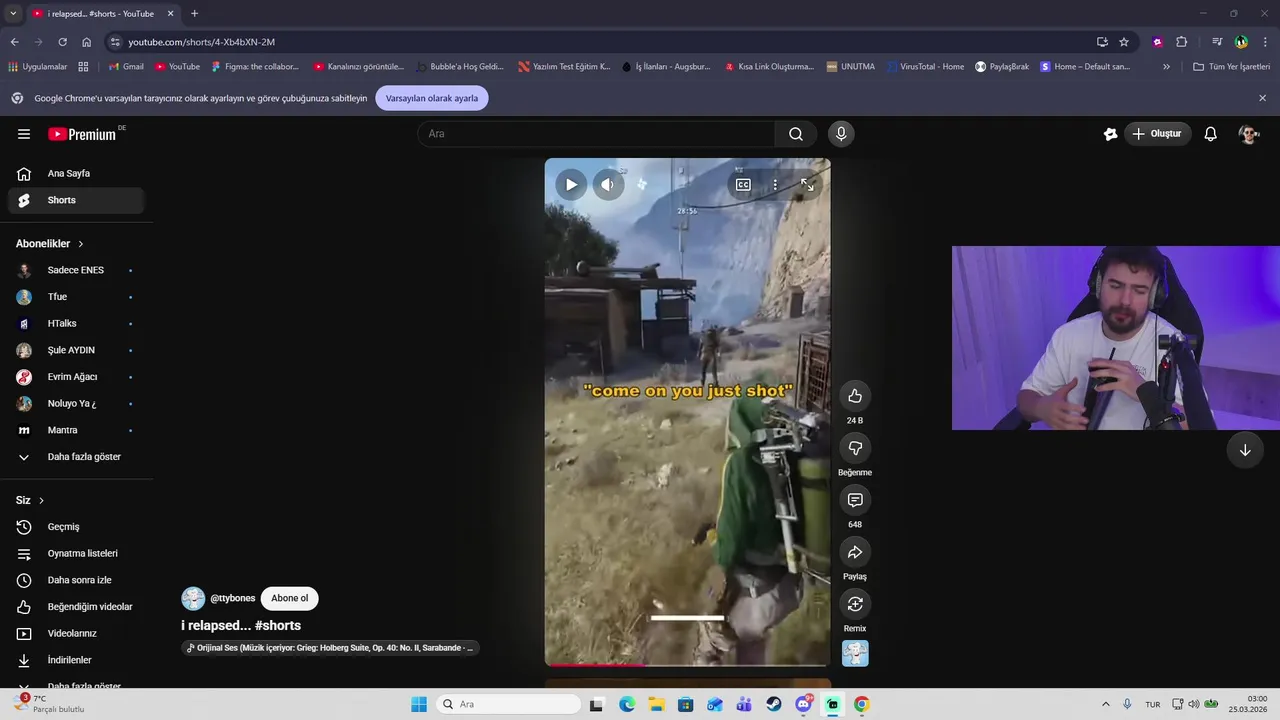Image resolution: width=1280 pixels, height=720 pixels.
Task: Remix this Short
Action: pos(855,604)
